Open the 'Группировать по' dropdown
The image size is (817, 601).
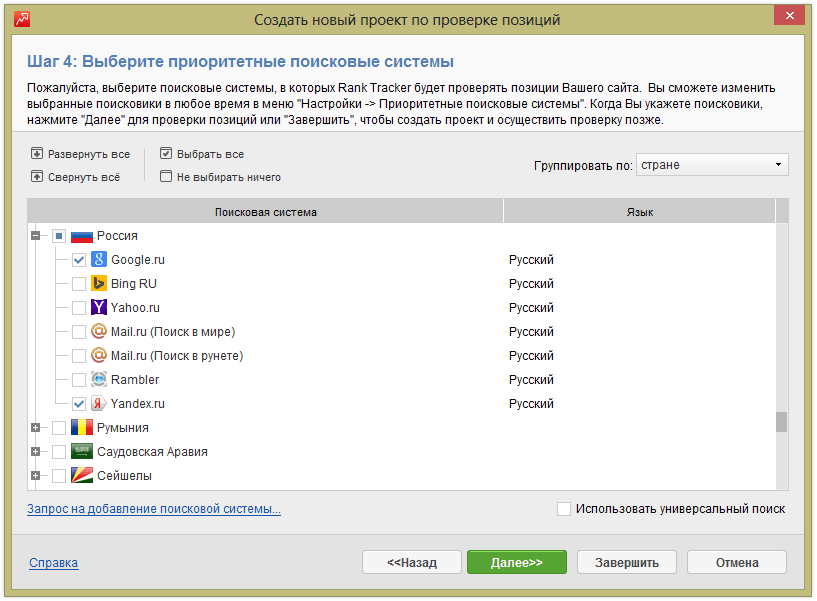[712, 165]
